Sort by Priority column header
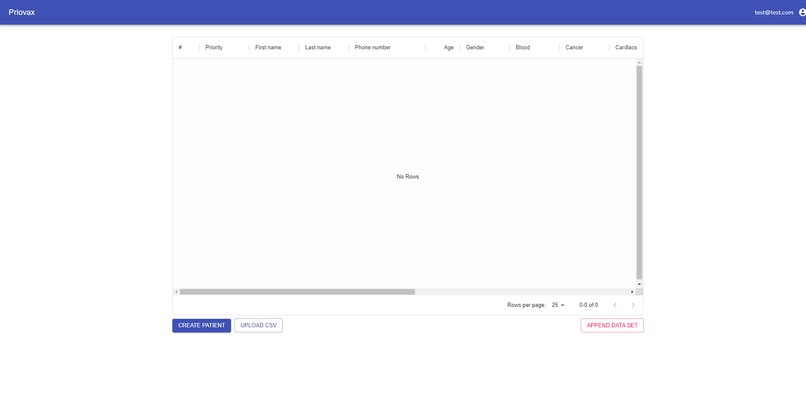The image size is (806, 397). point(214,47)
